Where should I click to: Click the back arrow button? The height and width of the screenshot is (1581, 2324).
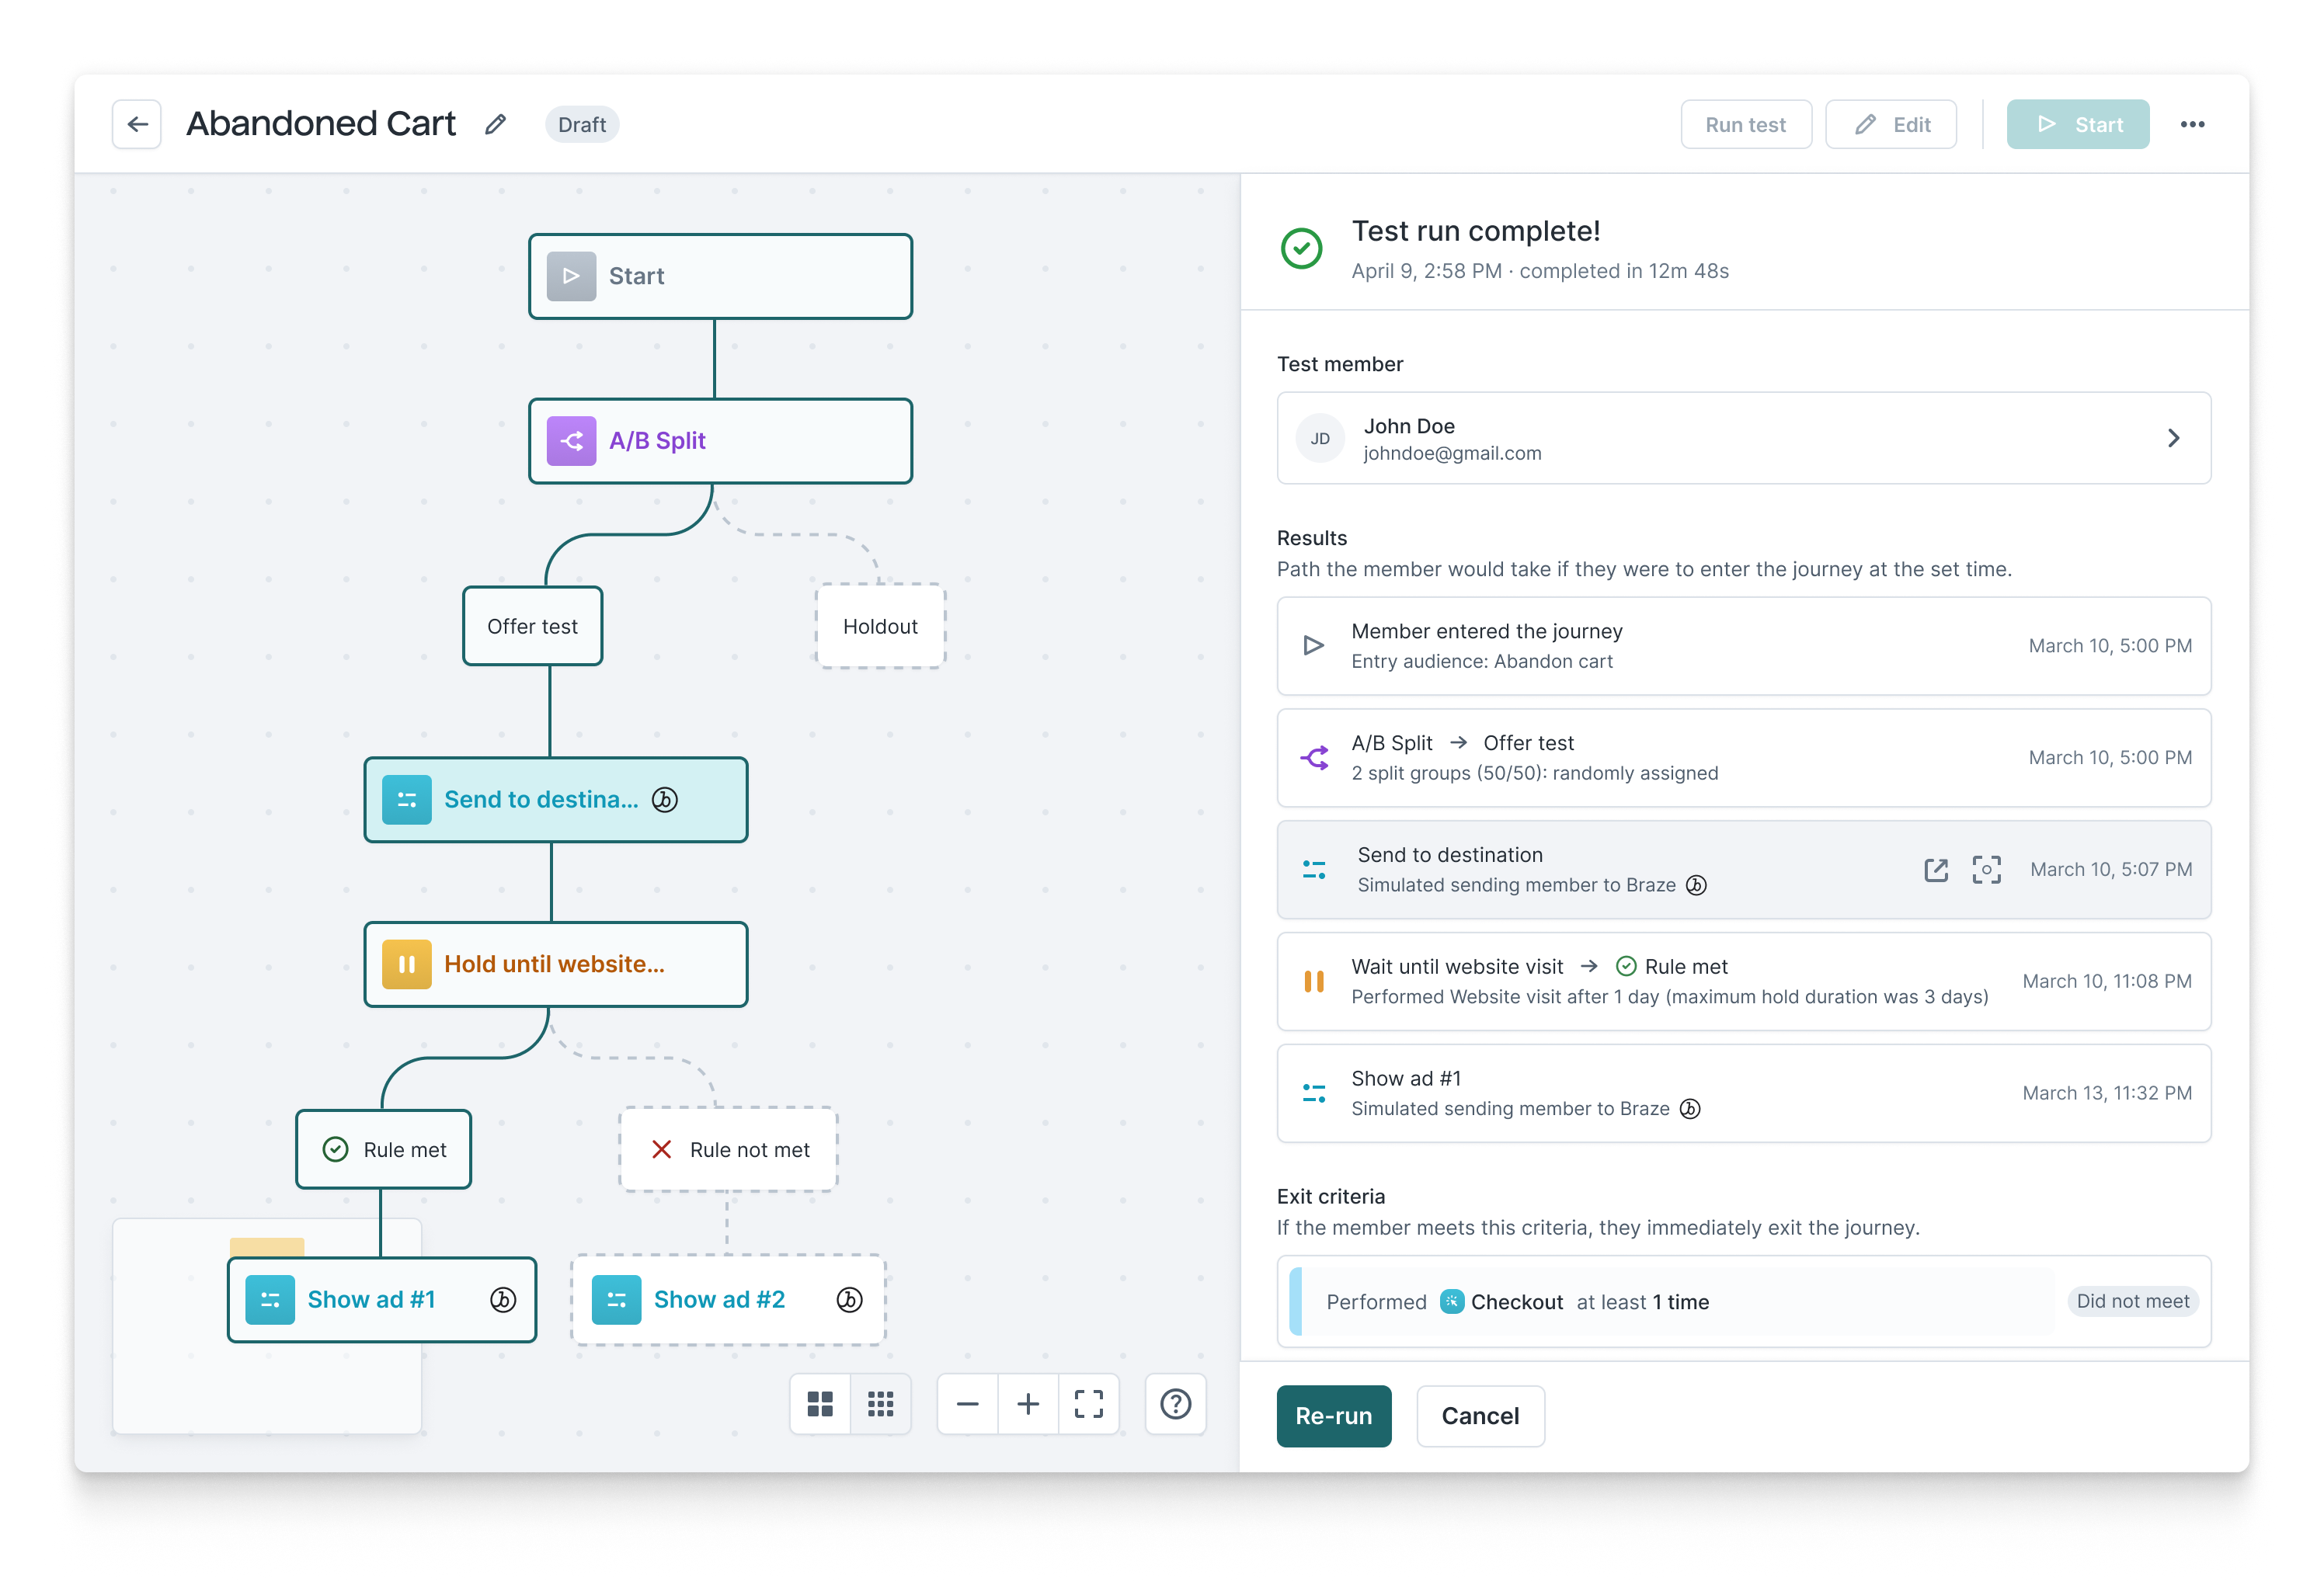(137, 124)
